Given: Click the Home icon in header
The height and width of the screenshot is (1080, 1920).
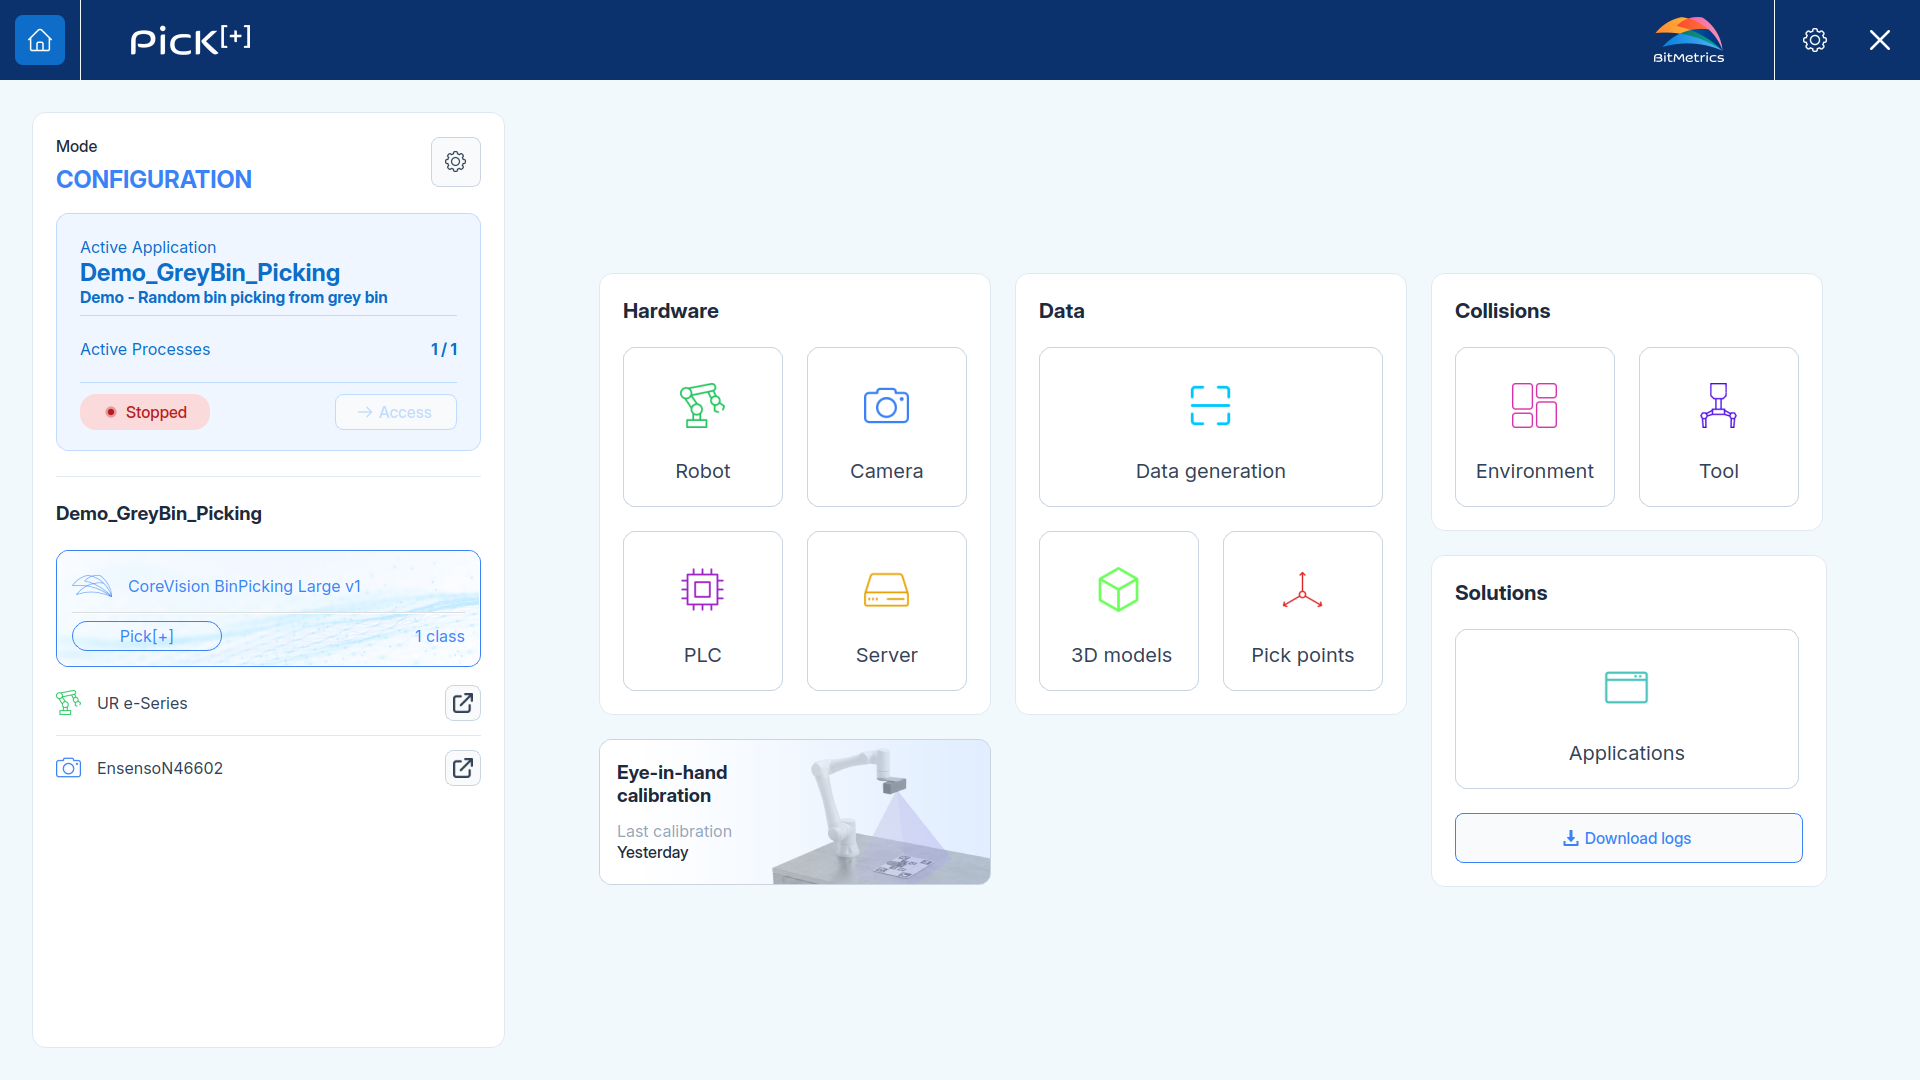Looking at the screenshot, I should coord(40,40).
